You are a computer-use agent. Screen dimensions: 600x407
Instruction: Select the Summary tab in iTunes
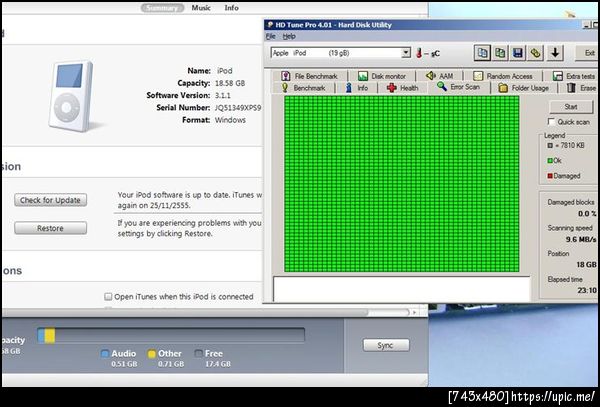click(162, 8)
